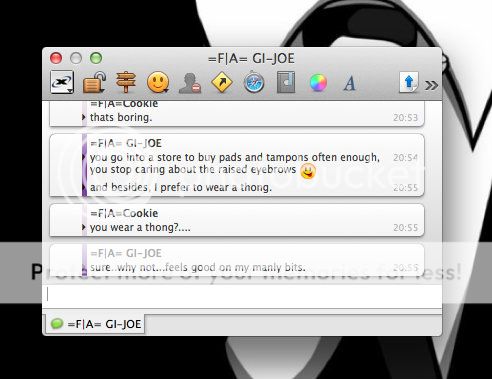Click the yellow diamond arrow sign icon
This screenshot has height=379, width=492.
point(222,82)
